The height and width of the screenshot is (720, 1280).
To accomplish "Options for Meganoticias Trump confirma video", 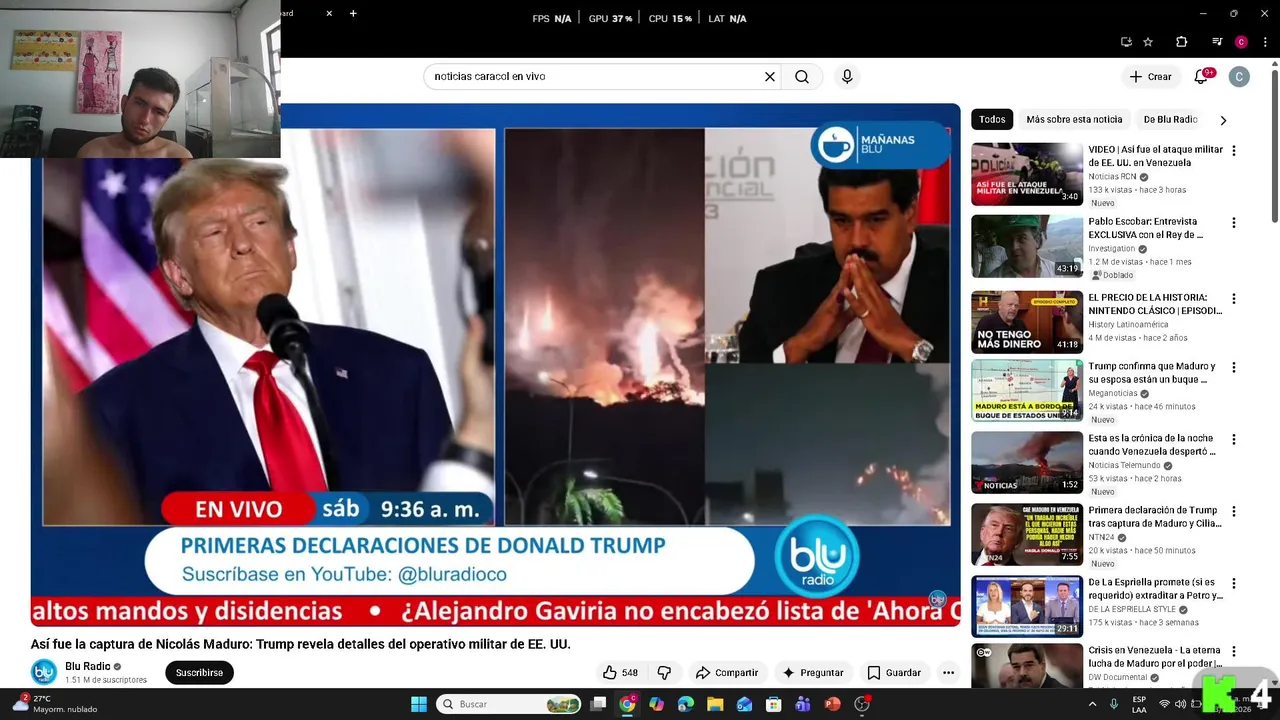I will [1233, 367].
